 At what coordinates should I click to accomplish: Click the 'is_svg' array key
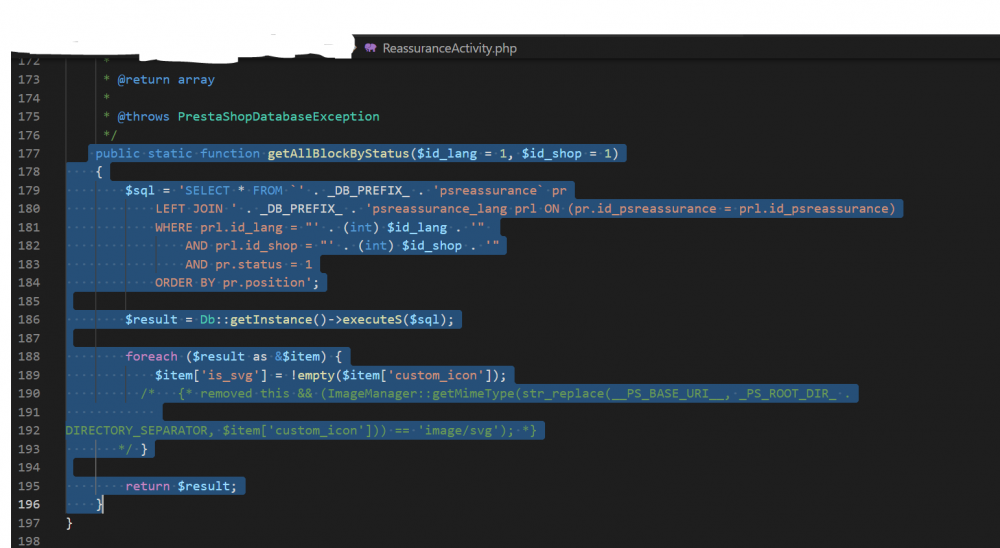click(x=230, y=375)
